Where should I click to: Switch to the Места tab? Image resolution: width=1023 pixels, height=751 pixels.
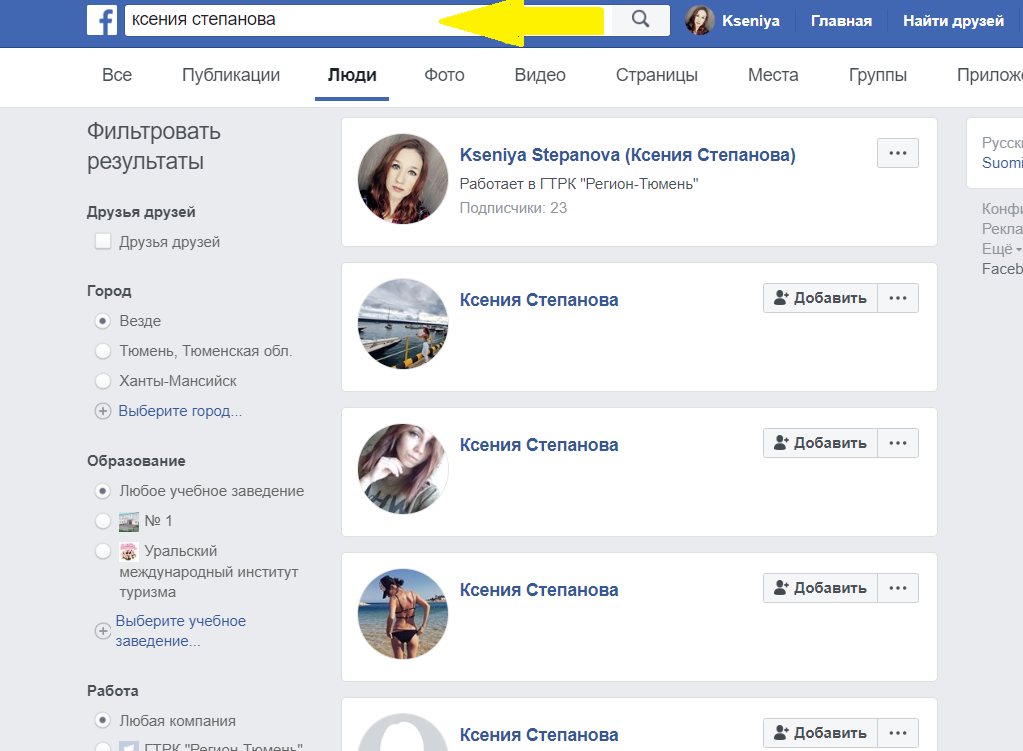pyautogui.click(x=773, y=75)
